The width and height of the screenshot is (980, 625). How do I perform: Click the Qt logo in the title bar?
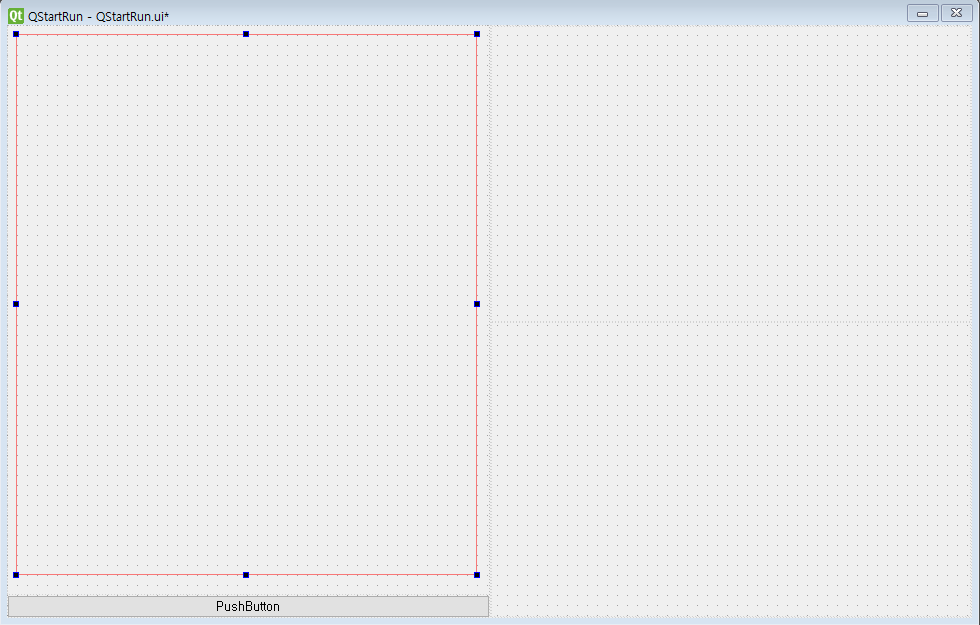(x=15, y=13)
